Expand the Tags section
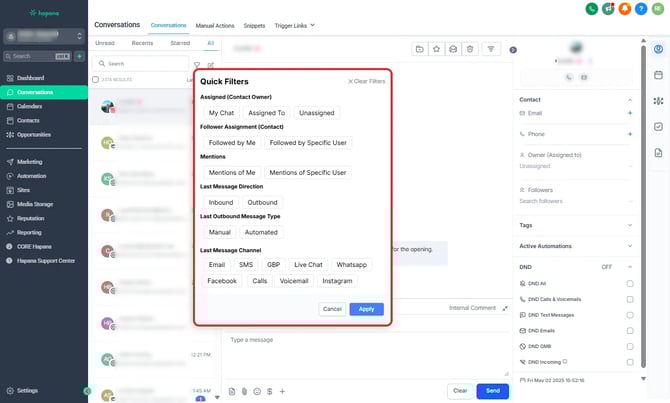This screenshot has height=403, width=670. [629, 225]
